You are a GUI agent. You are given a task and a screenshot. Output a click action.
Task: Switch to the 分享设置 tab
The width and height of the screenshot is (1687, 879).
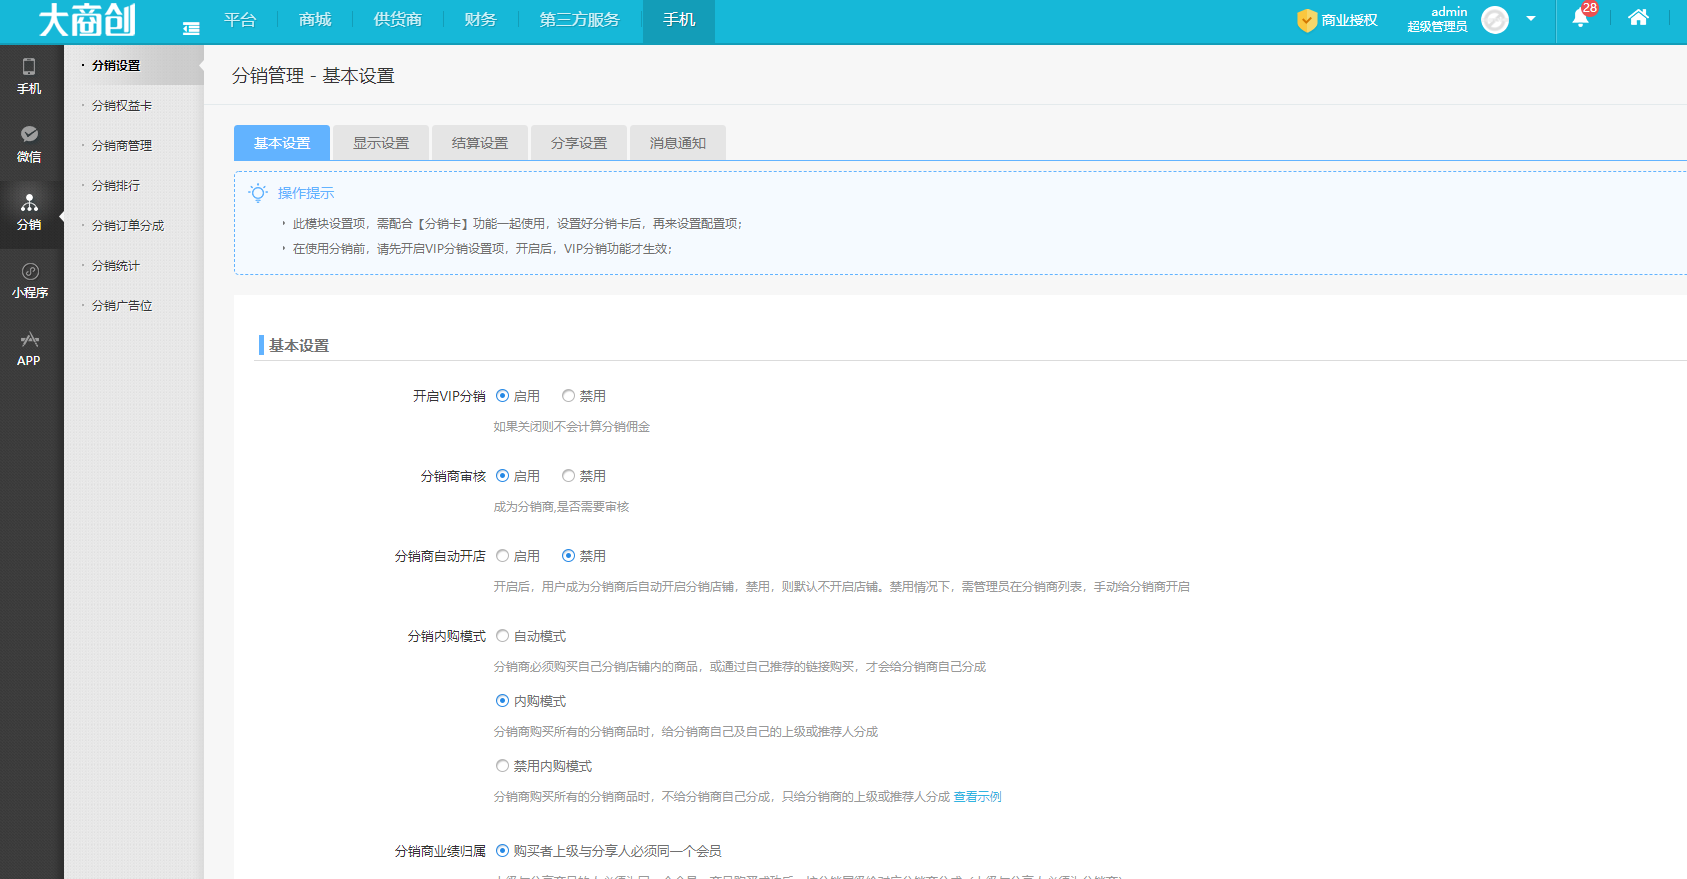(x=579, y=143)
